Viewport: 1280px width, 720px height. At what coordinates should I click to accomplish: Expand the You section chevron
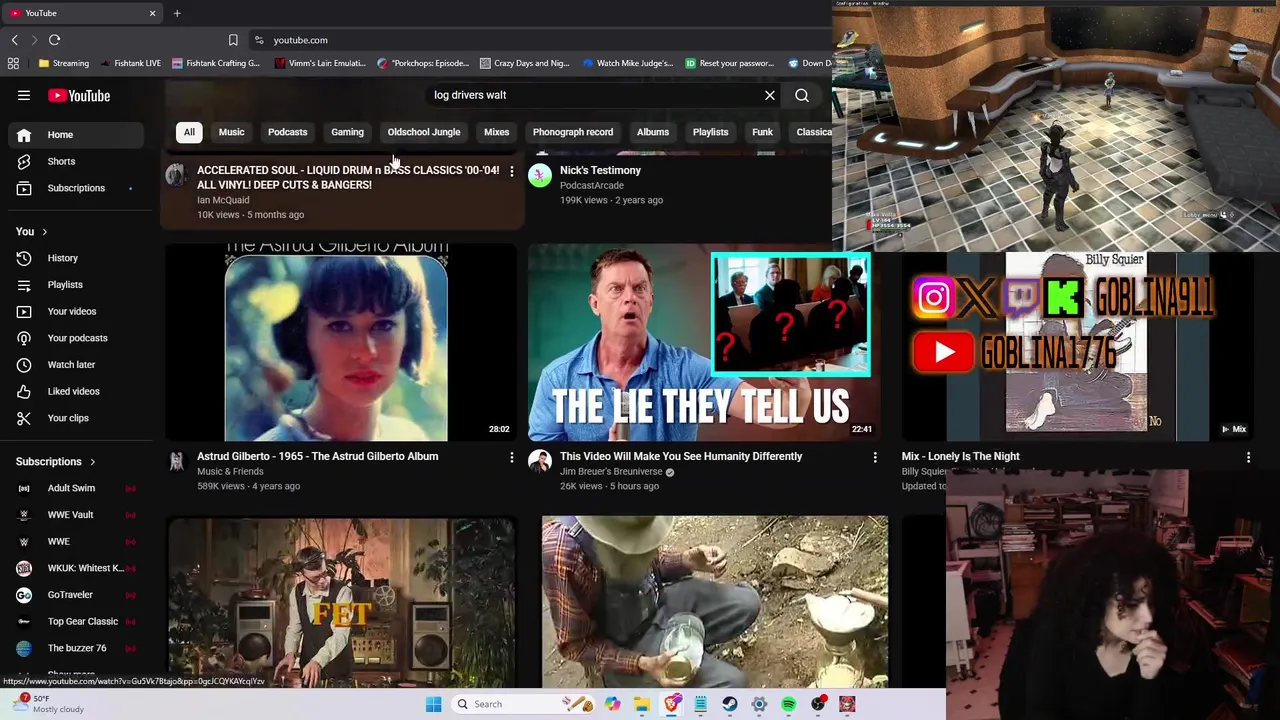point(44,232)
